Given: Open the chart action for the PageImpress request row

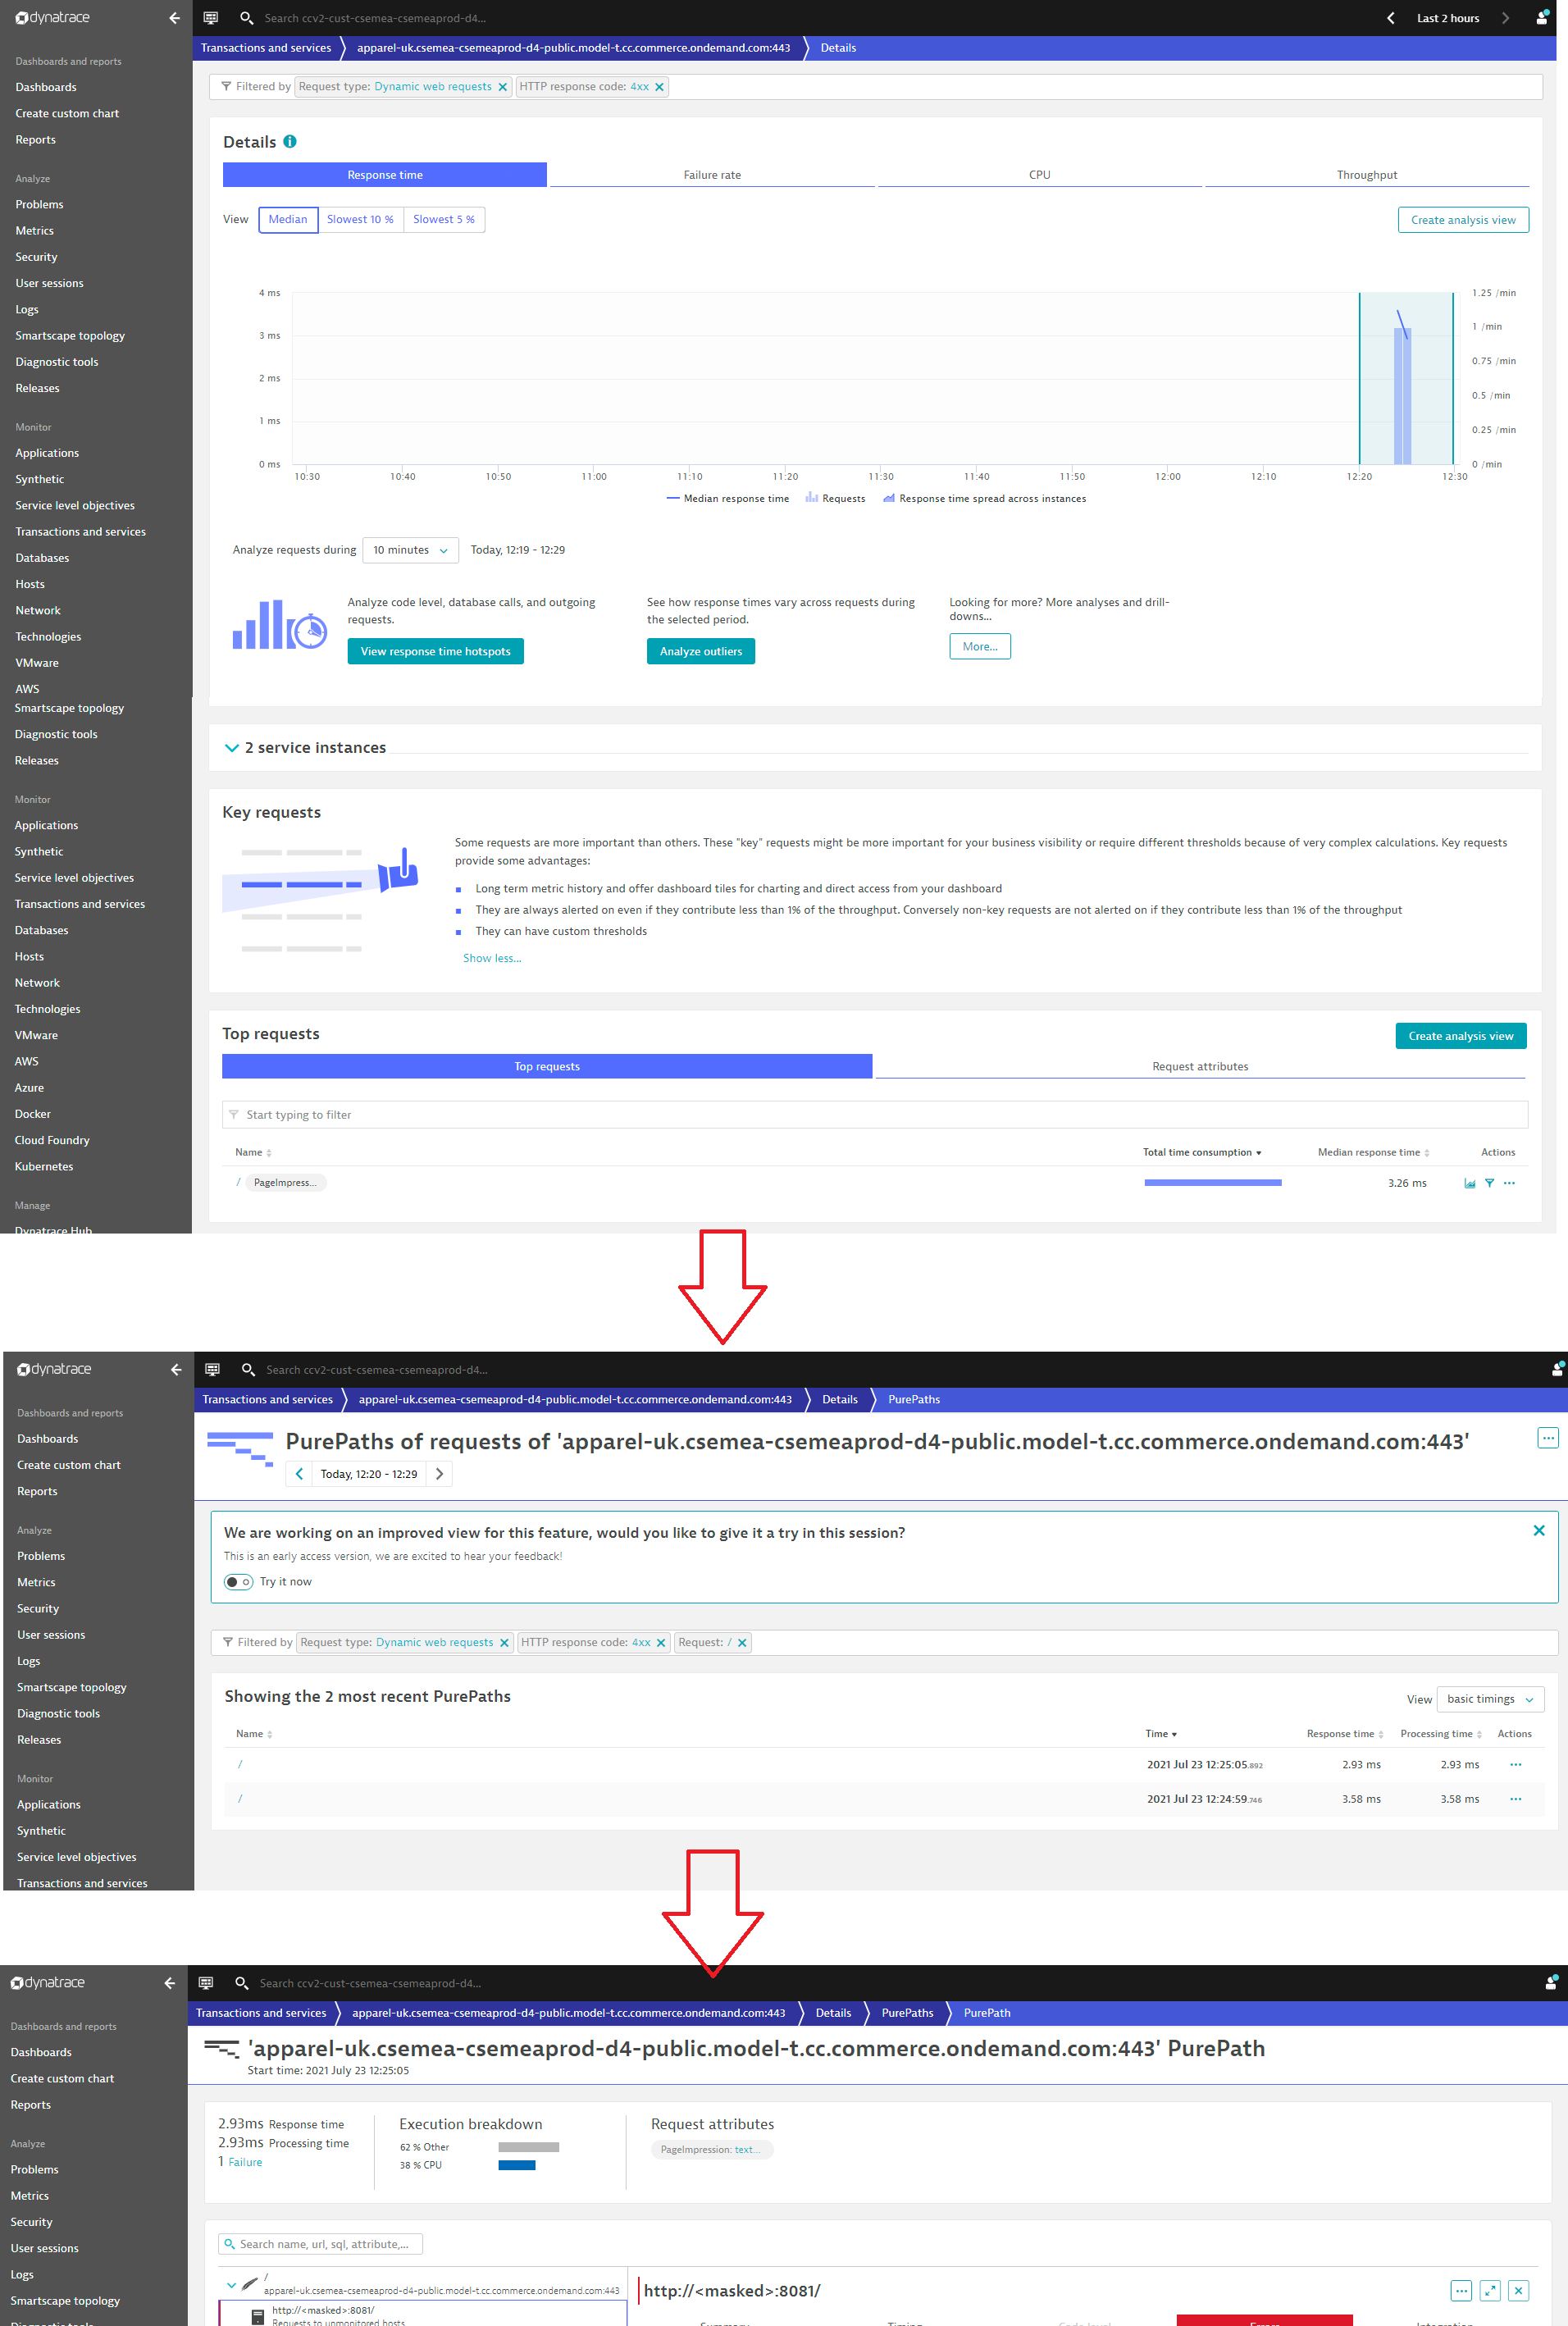Looking at the screenshot, I should (1470, 1183).
